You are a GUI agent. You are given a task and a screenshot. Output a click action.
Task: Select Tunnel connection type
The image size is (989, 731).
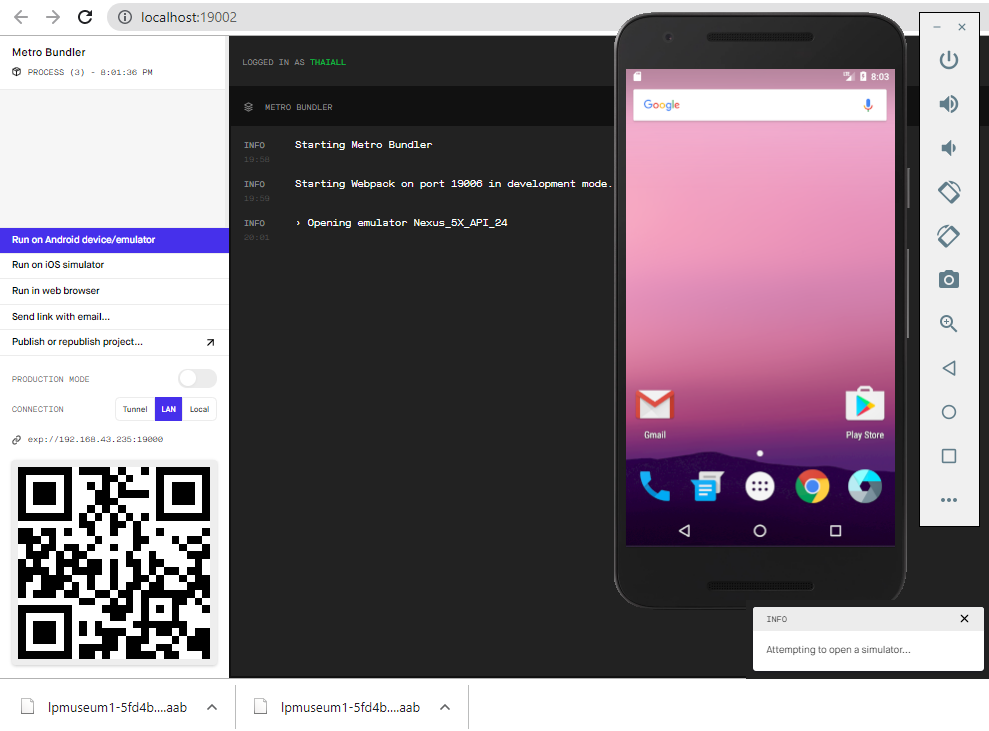coord(135,409)
